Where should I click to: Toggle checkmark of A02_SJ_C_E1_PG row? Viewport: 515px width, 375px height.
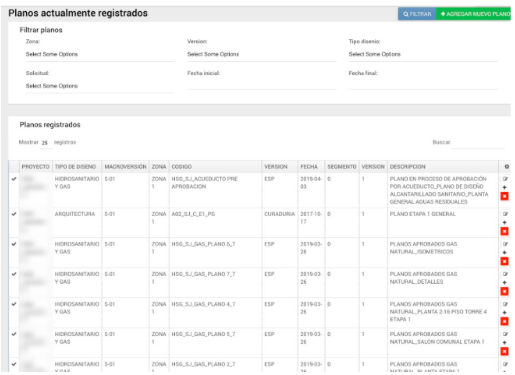point(14,214)
